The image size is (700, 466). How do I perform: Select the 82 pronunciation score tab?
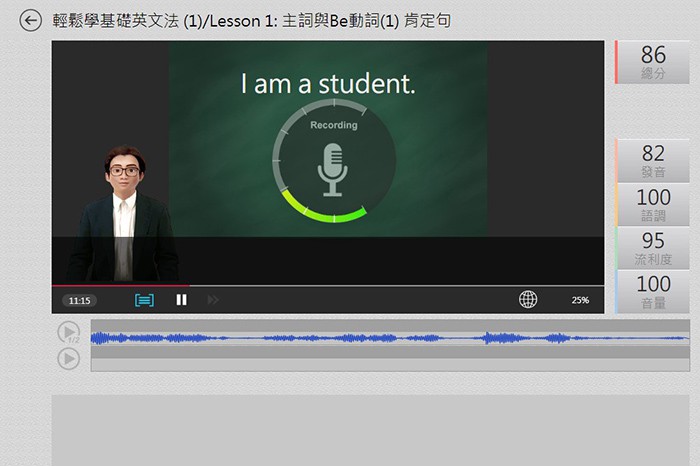click(652, 160)
